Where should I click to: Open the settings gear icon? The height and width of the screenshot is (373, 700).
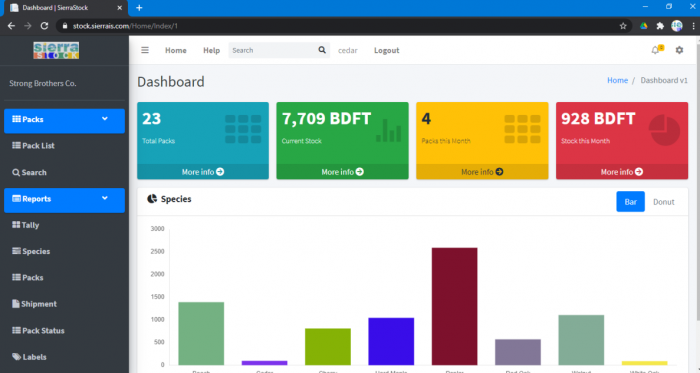679,50
